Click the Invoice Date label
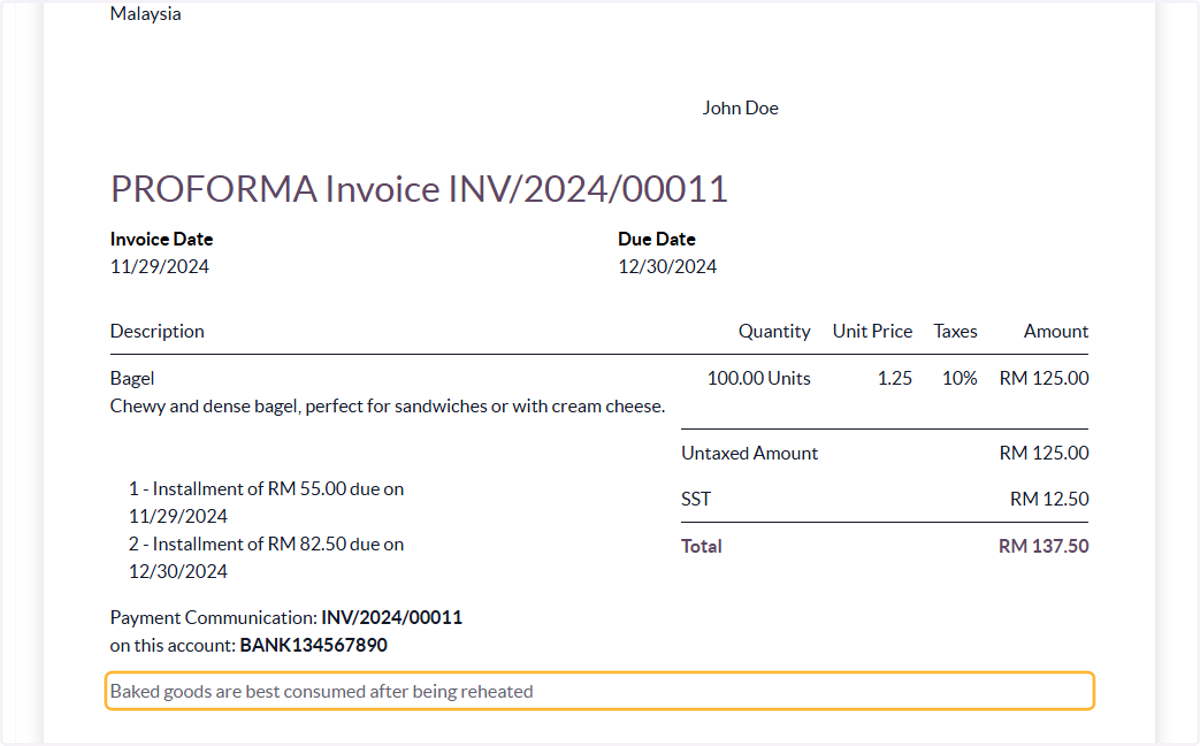This screenshot has width=1200, height=746. click(x=161, y=239)
